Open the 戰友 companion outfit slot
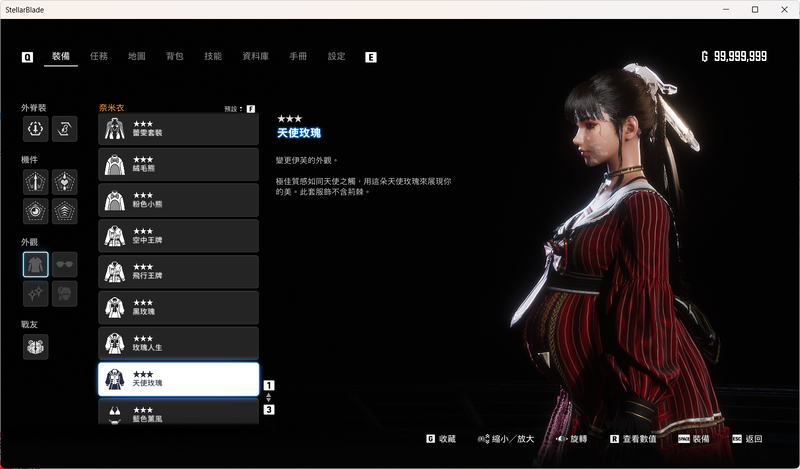800x469 pixels. (36, 347)
